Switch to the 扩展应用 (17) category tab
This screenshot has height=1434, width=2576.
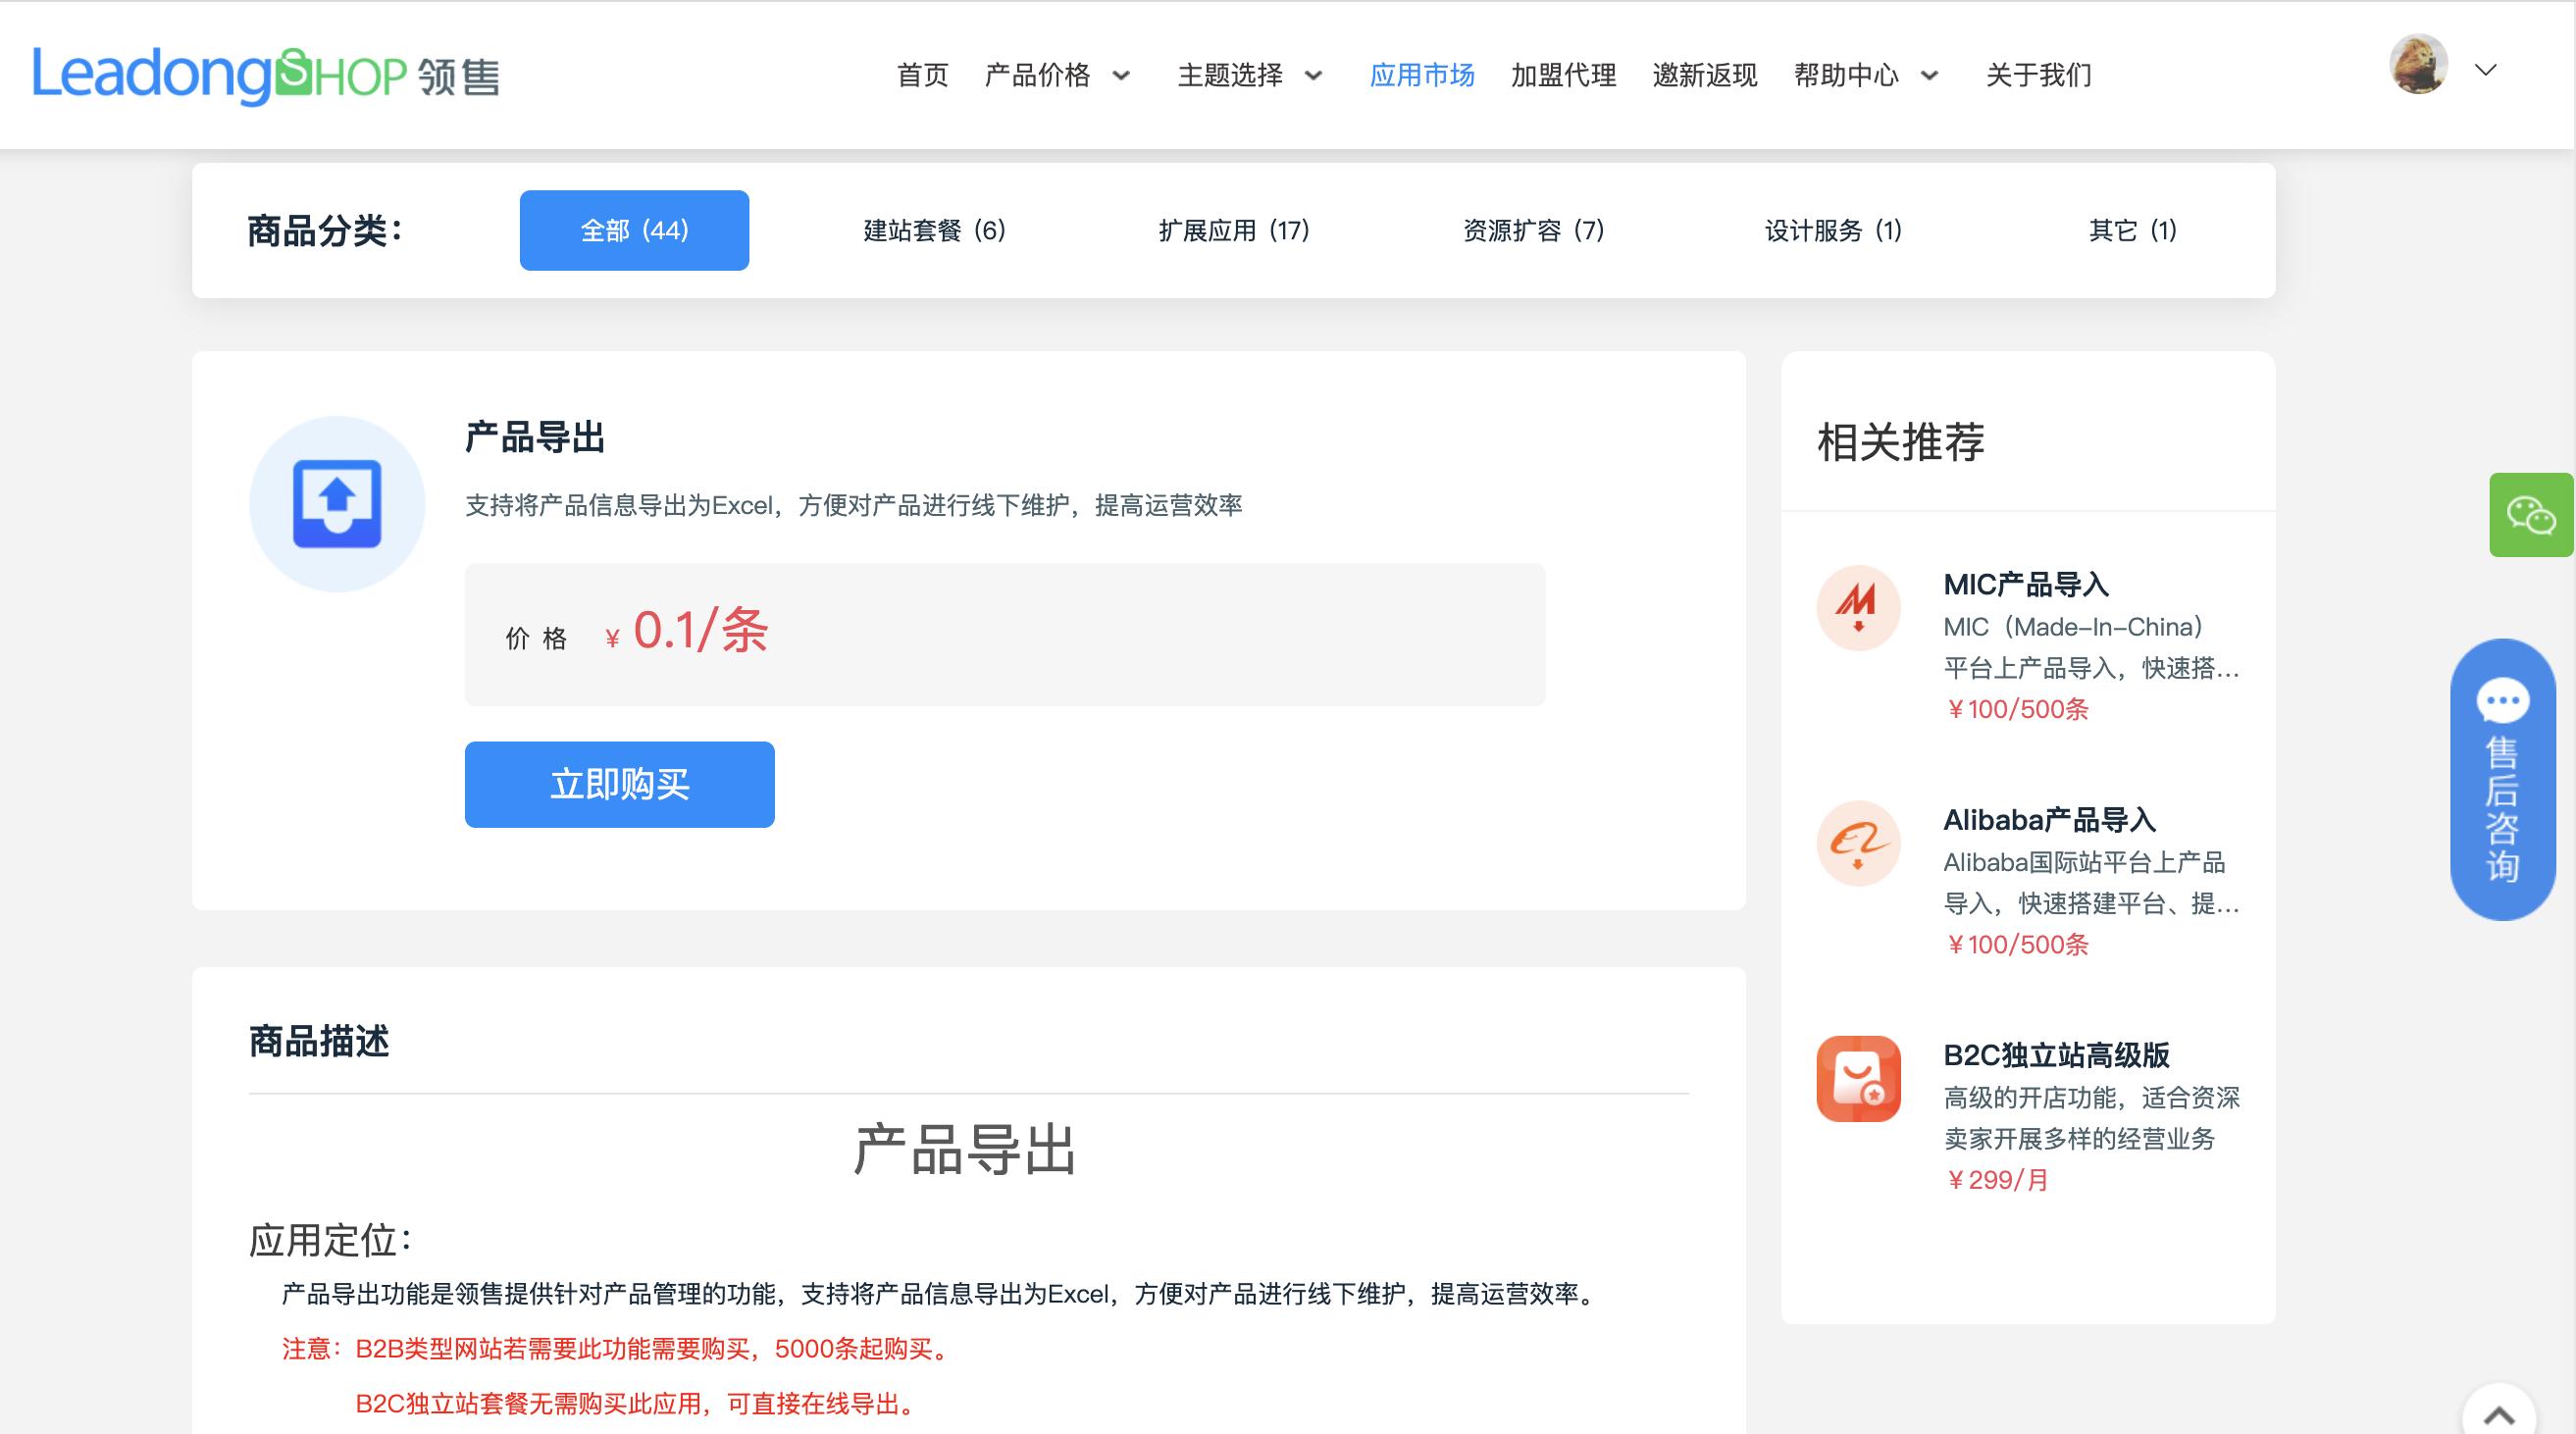1235,230
